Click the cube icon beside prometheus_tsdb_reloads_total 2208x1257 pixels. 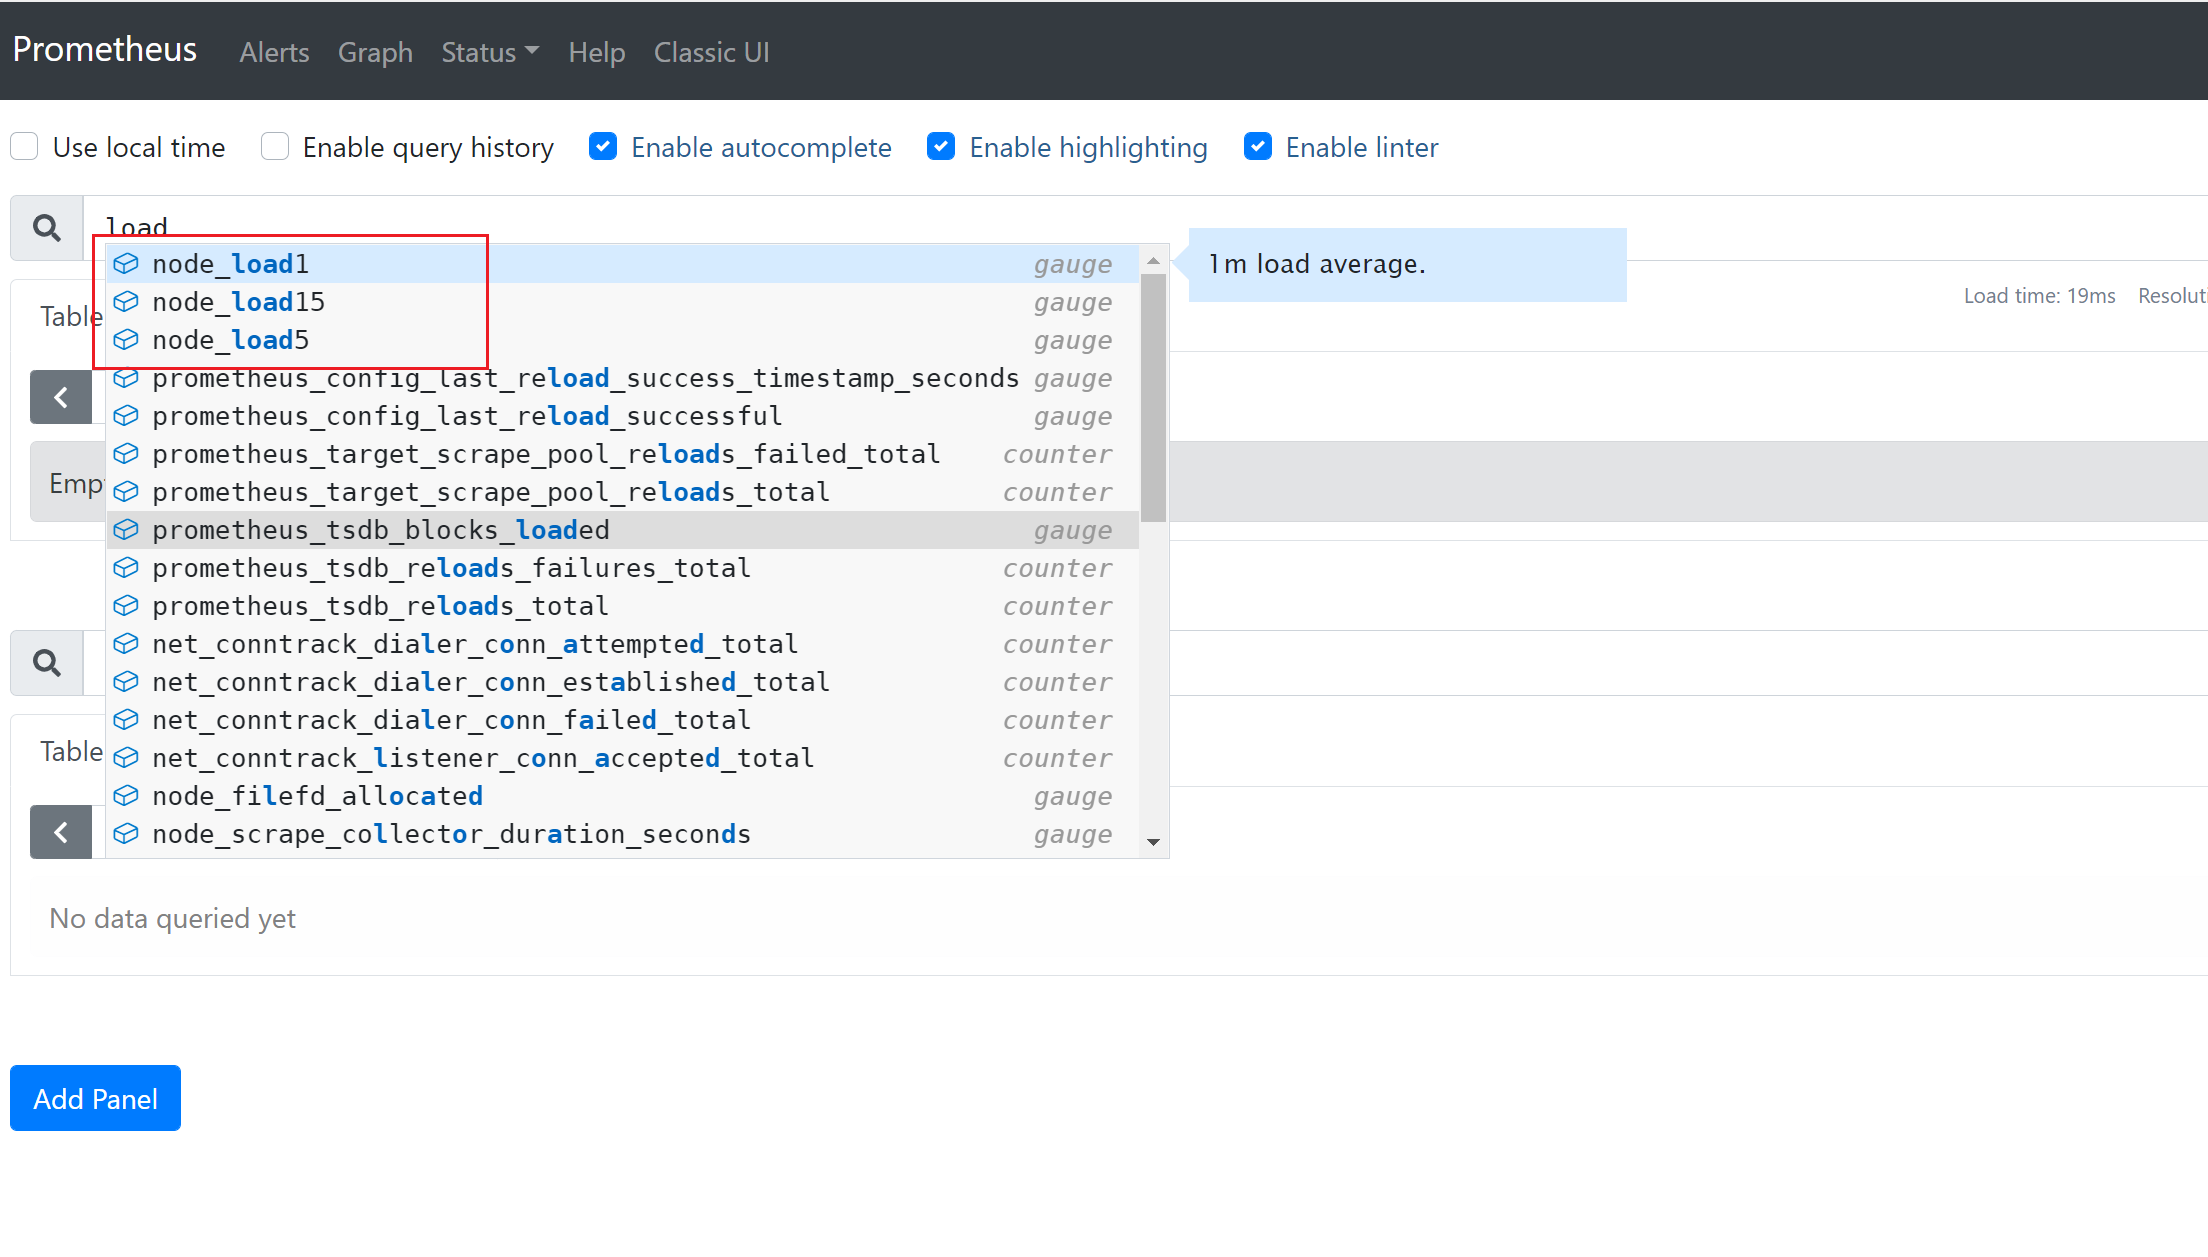(126, 606)
